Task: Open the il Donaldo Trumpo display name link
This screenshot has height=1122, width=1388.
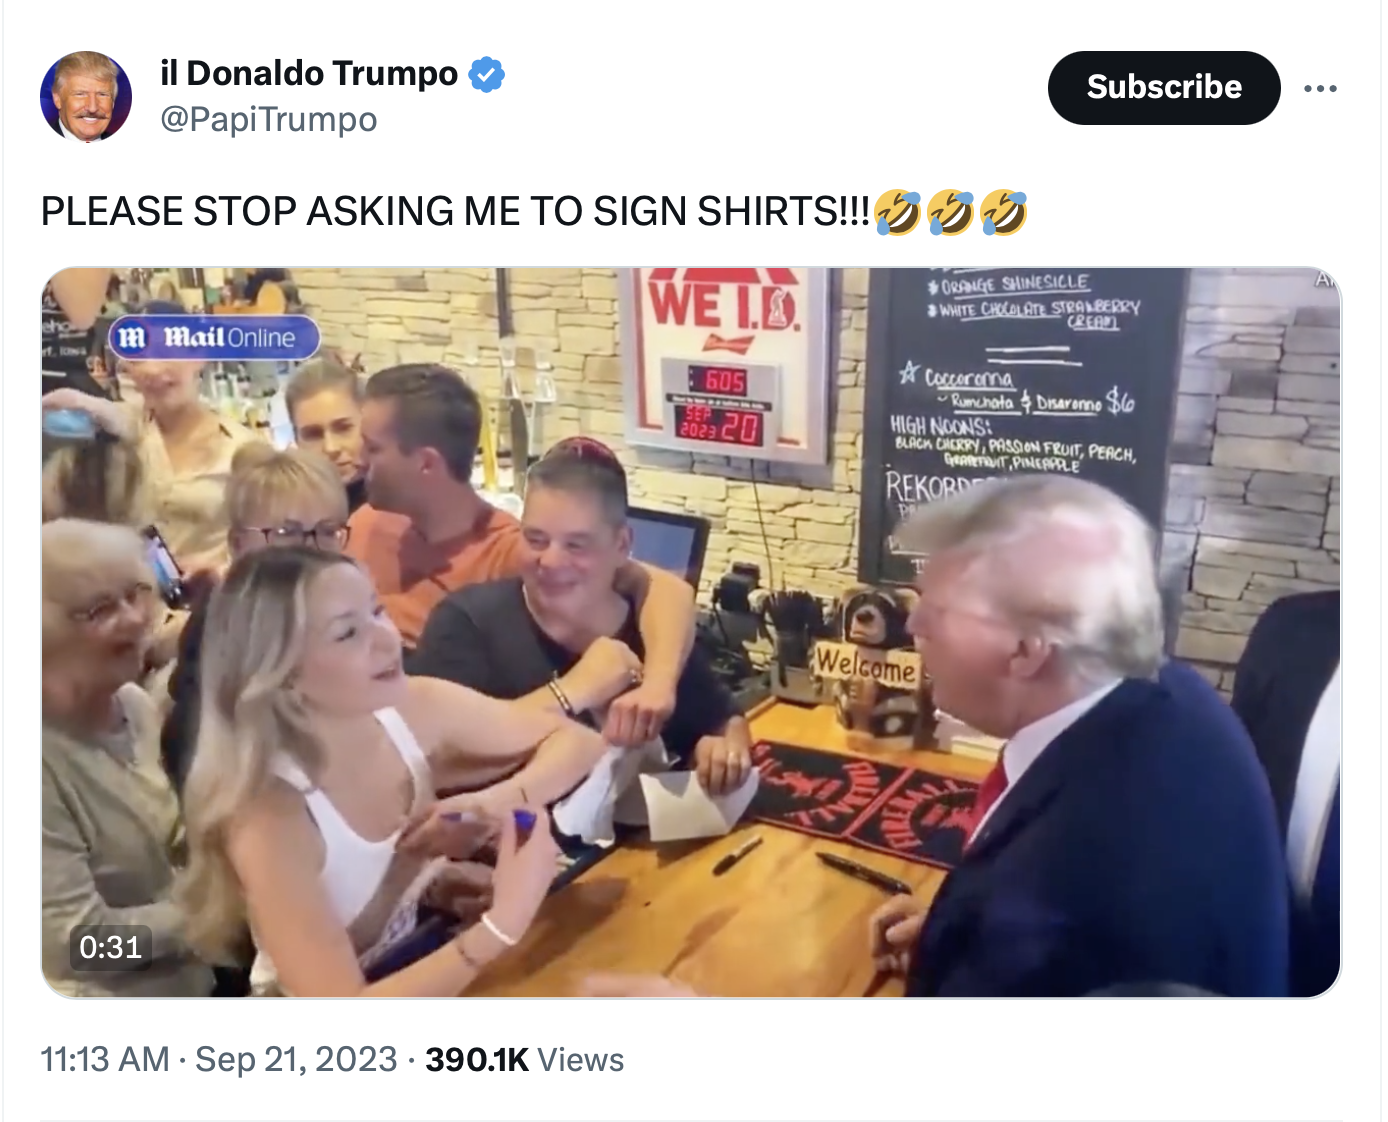Action: pos(309,74)
